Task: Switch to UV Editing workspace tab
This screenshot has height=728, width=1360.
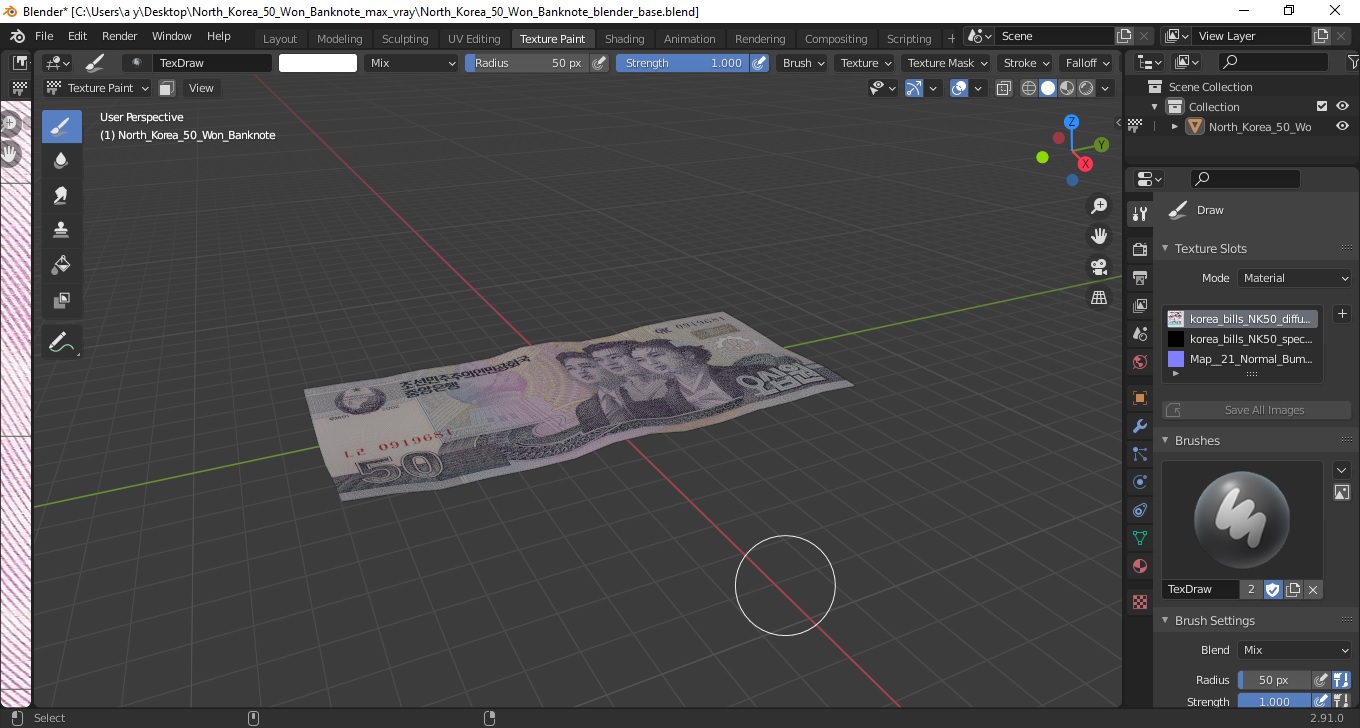Action: [474, 39]
